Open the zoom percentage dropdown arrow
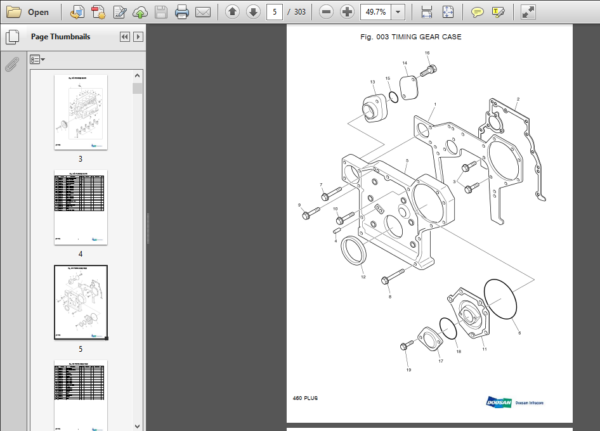 pyautogui.click(x=398, y=12)
